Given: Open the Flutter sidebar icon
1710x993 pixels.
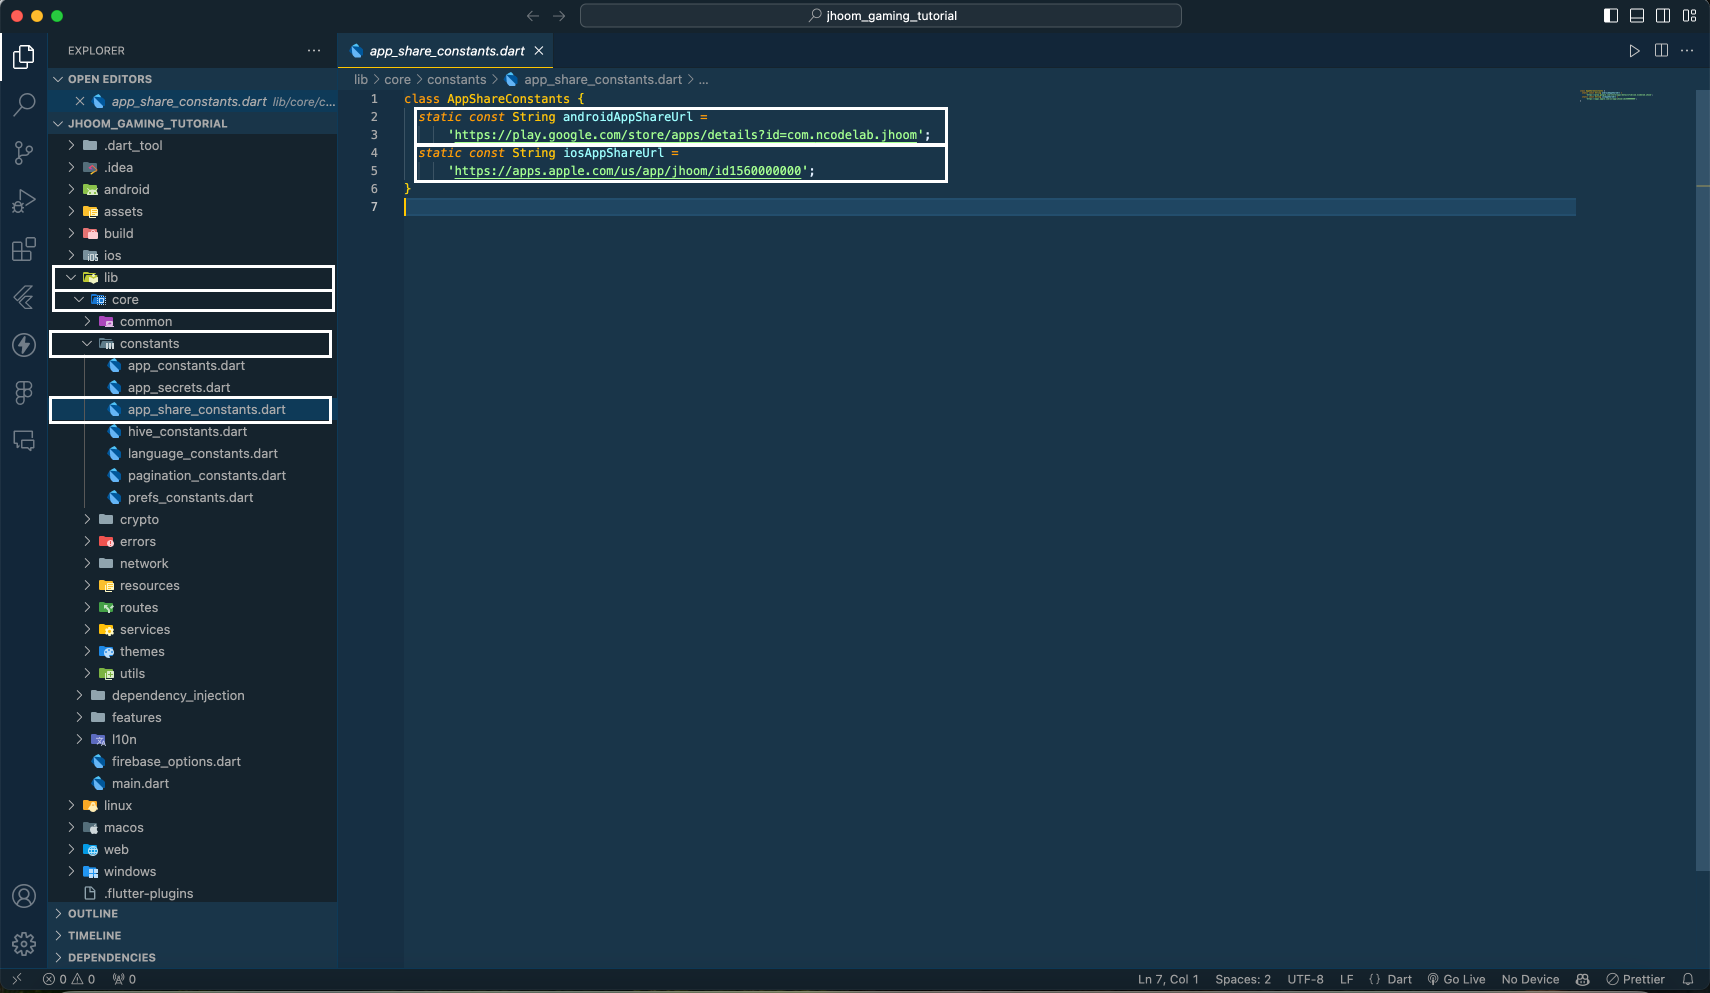Looking at the screenshot, I should (24, 297).
